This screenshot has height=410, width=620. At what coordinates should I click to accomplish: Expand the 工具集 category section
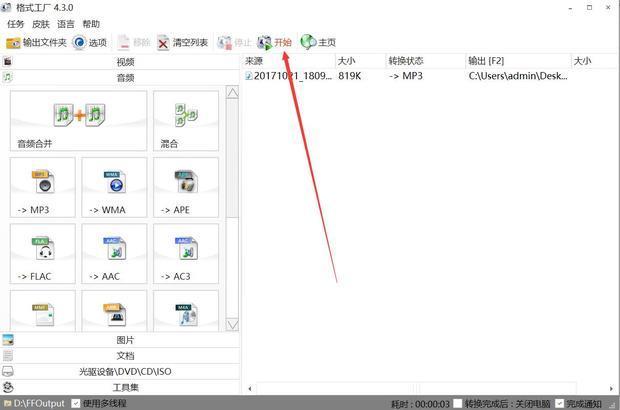point(125,387)
